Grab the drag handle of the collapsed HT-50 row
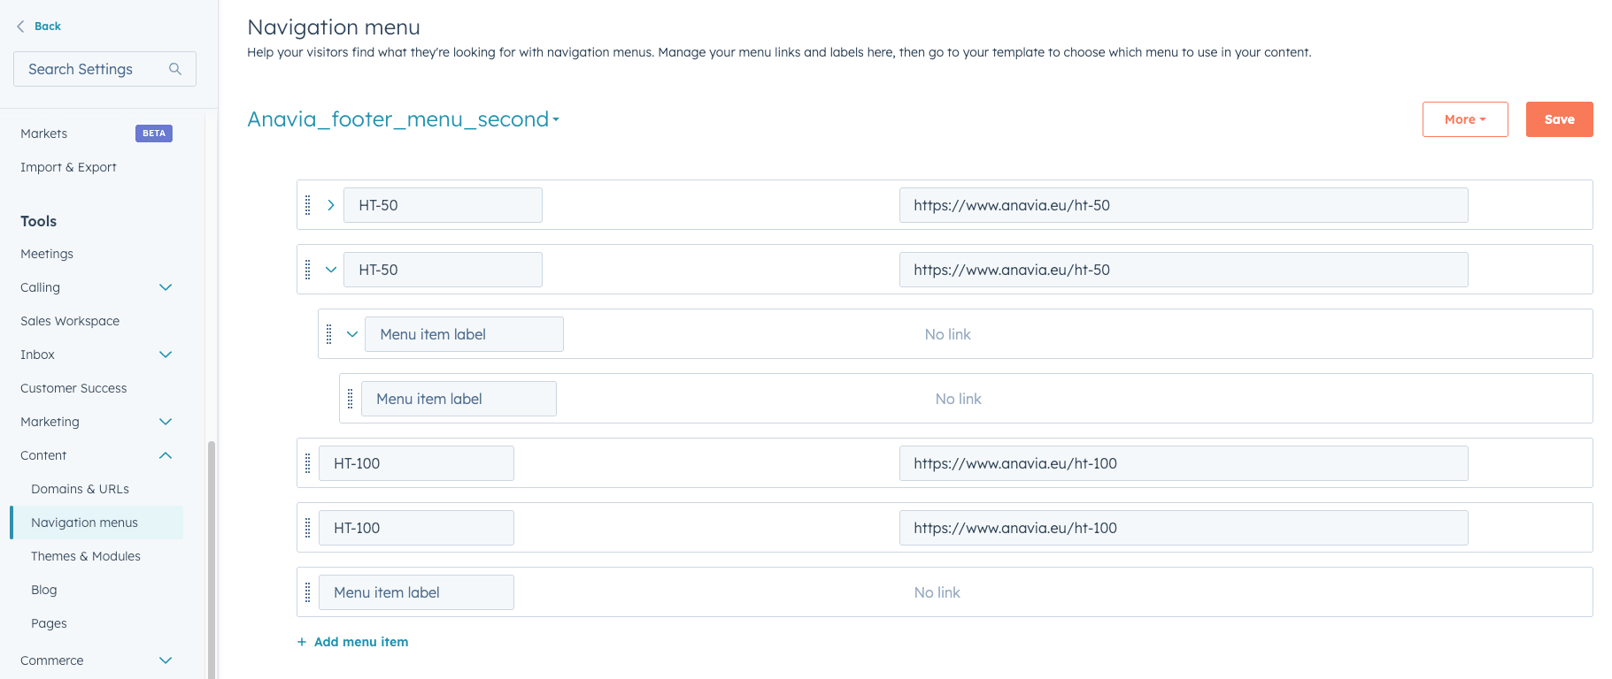1612x679 pixels. [308, 205]
